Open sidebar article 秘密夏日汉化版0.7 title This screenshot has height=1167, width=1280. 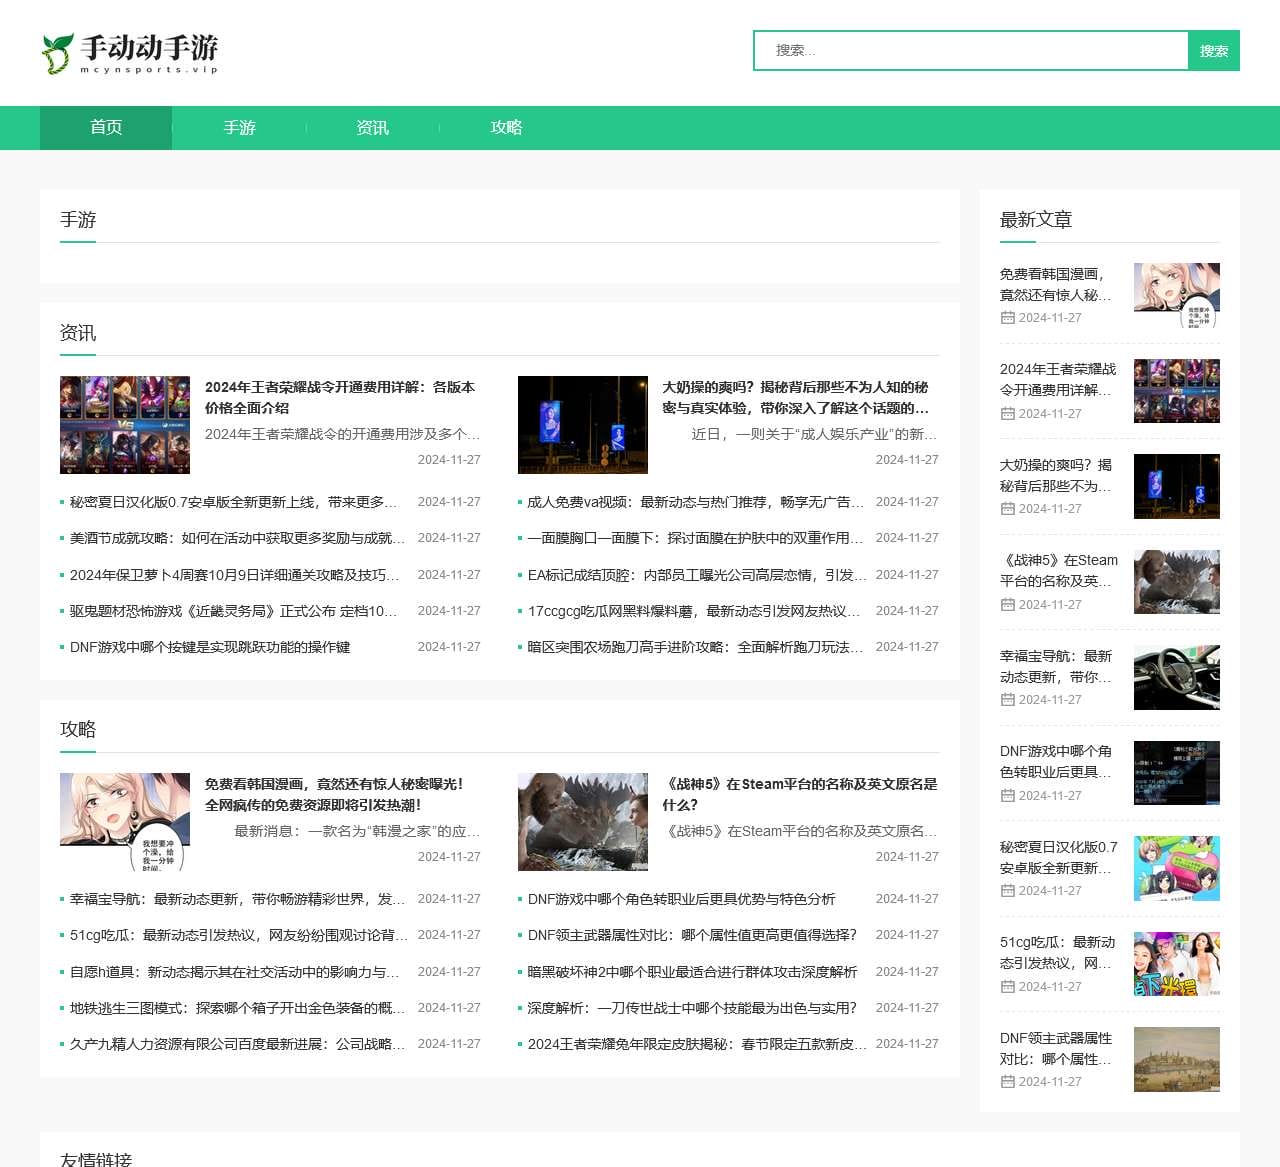point(1059,857)
